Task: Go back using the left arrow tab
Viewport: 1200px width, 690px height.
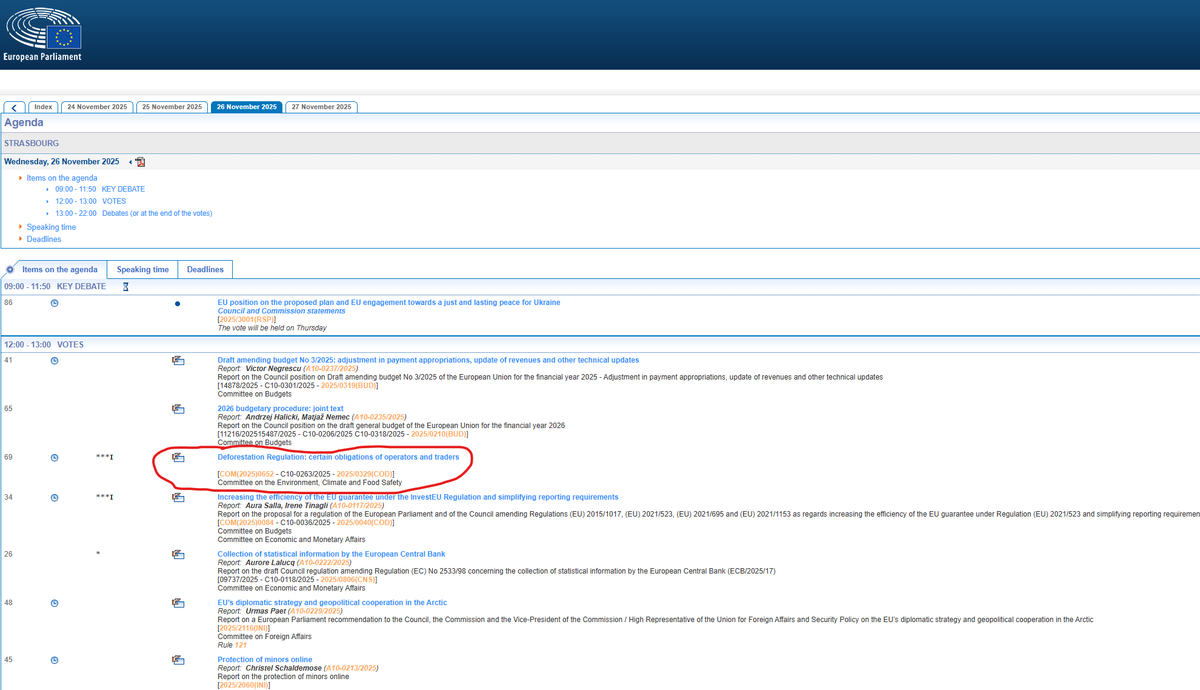Action: [x=15, y=107]
